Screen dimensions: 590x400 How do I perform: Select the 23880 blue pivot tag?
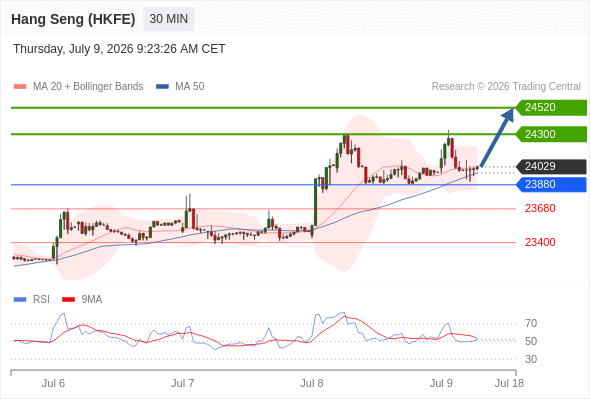(551, 184)
